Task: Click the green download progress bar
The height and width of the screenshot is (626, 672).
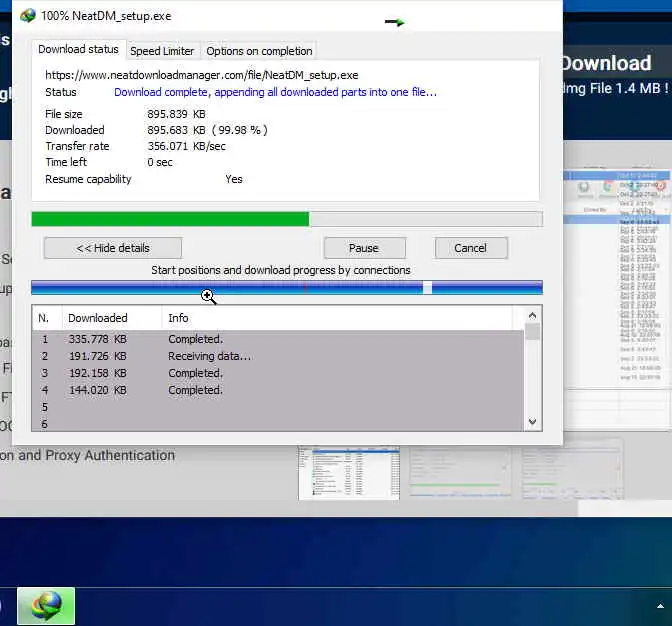Action: pos(287,219)
